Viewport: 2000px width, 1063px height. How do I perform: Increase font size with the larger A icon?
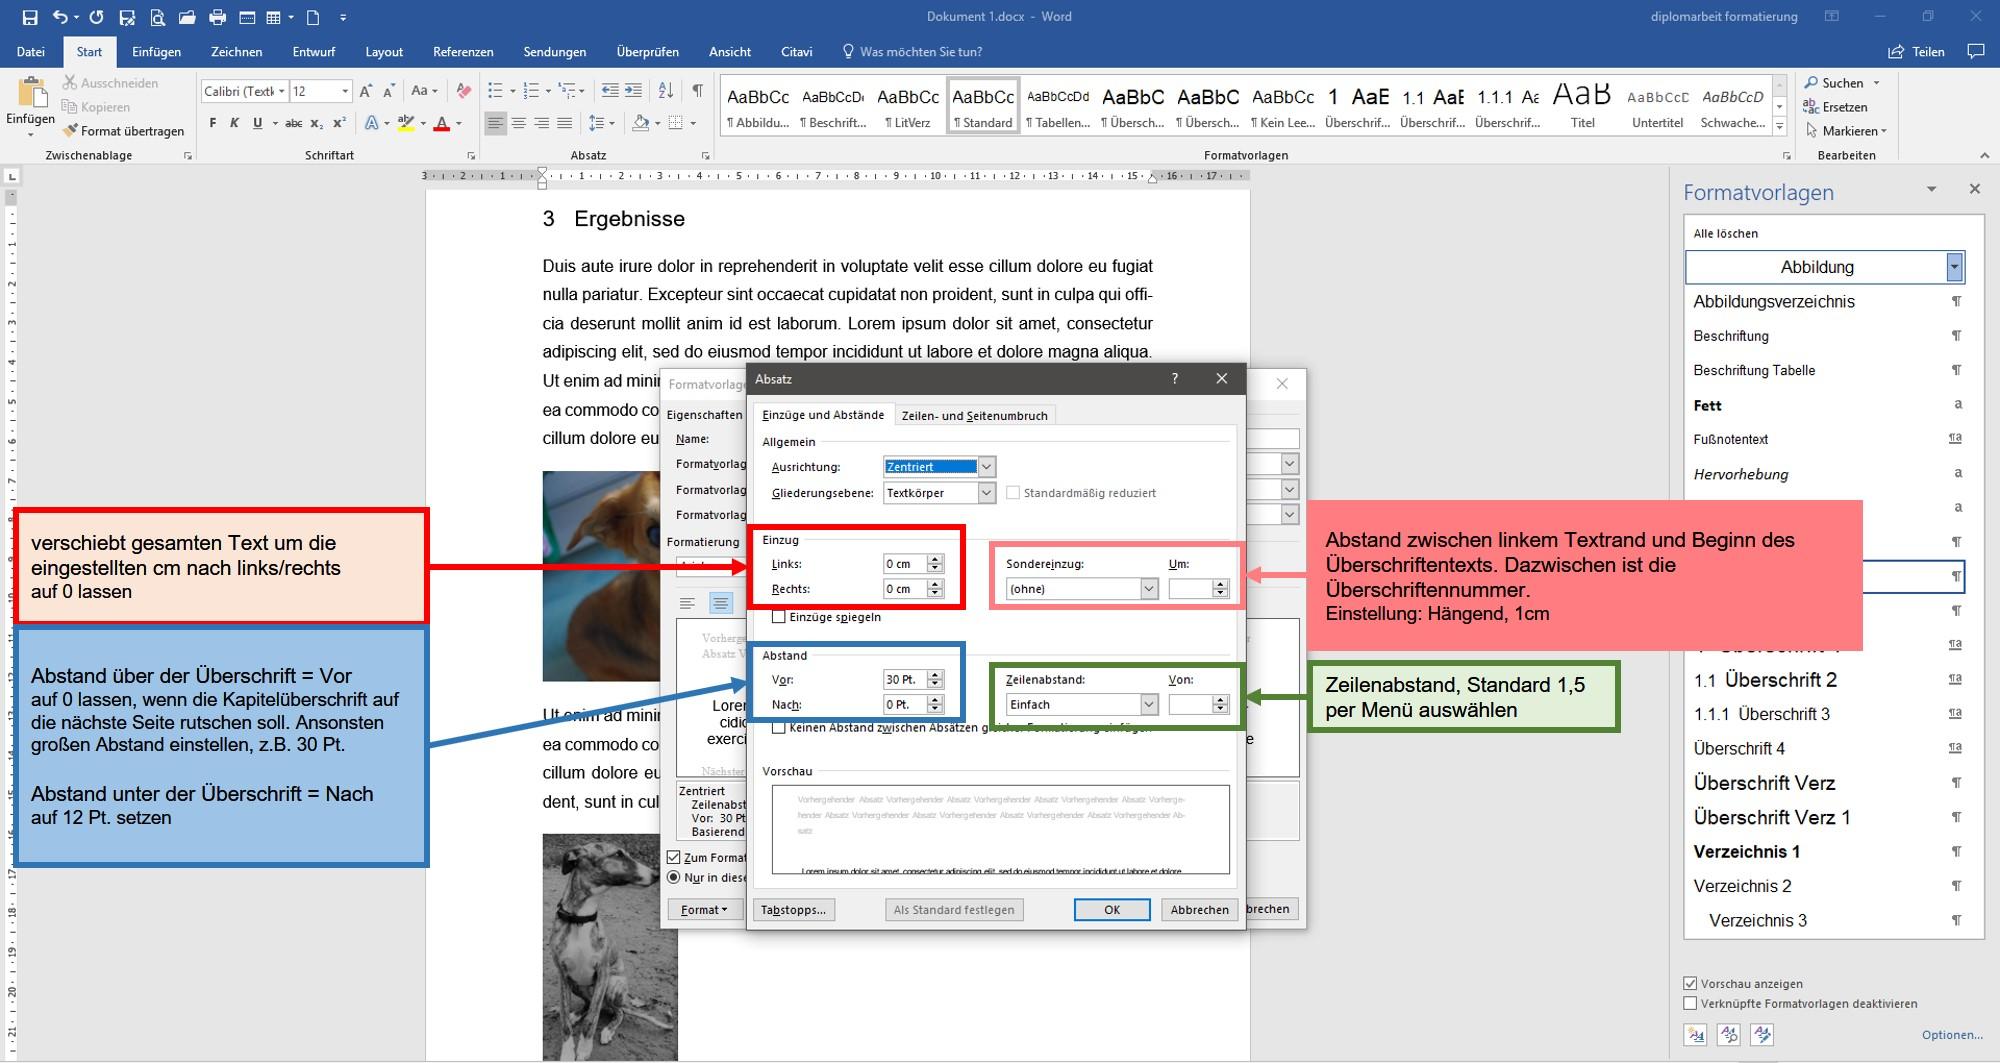tap(366, 91)
